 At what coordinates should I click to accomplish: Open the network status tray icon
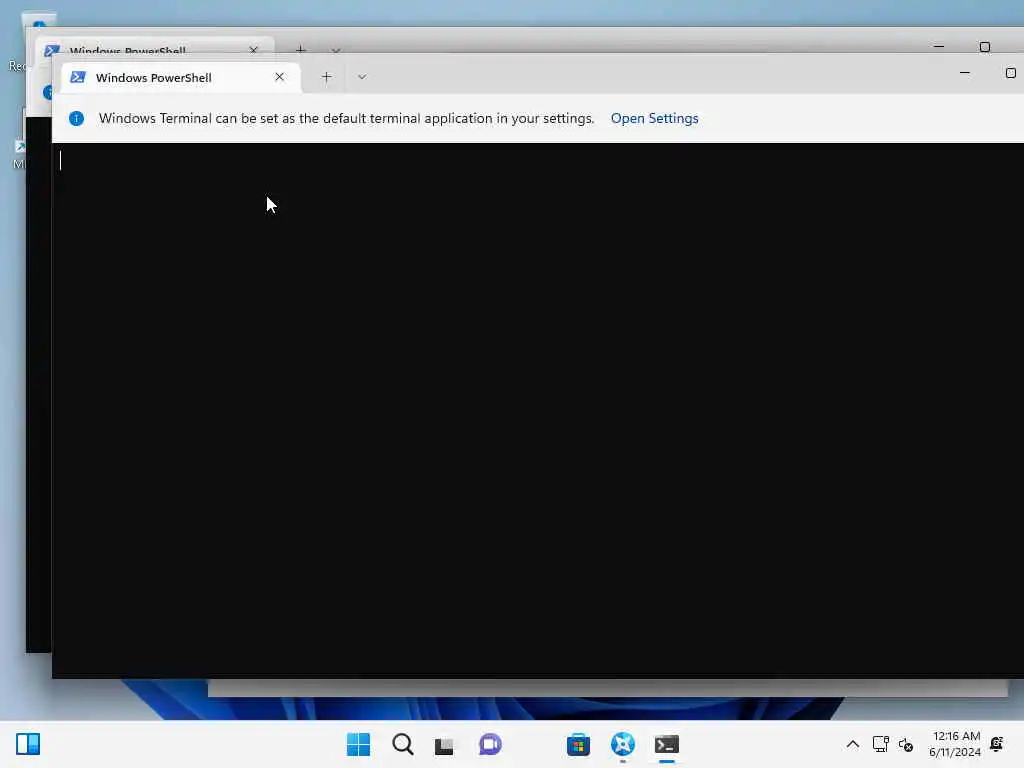[880, 744]
